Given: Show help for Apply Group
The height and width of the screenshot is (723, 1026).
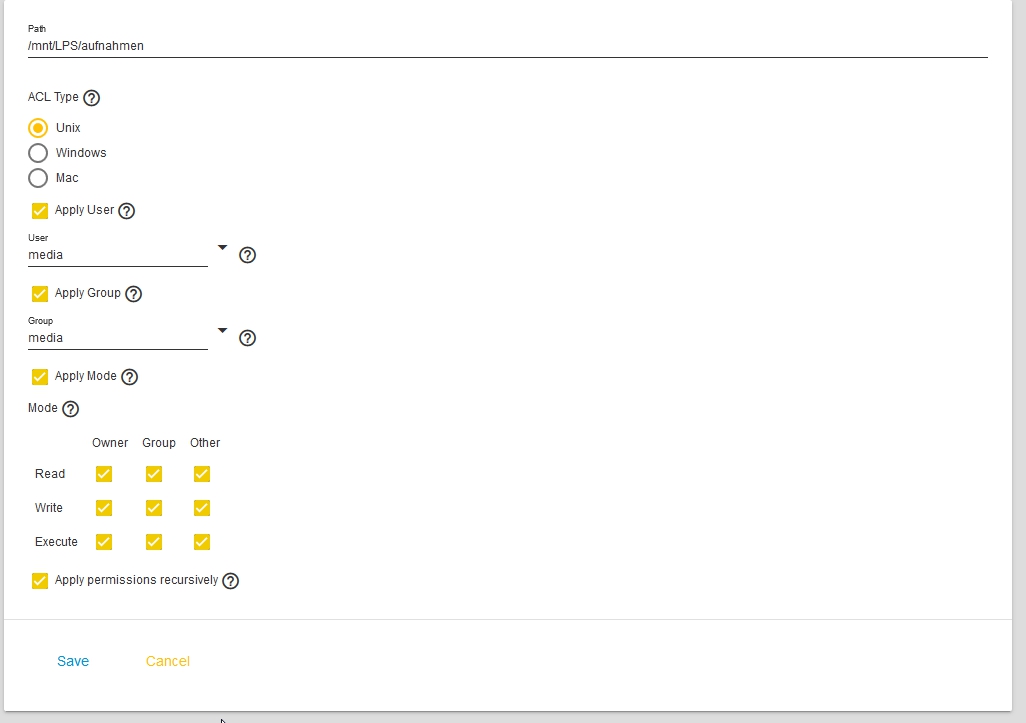Looking at the screenshot, I should click(x=133, y=294).
